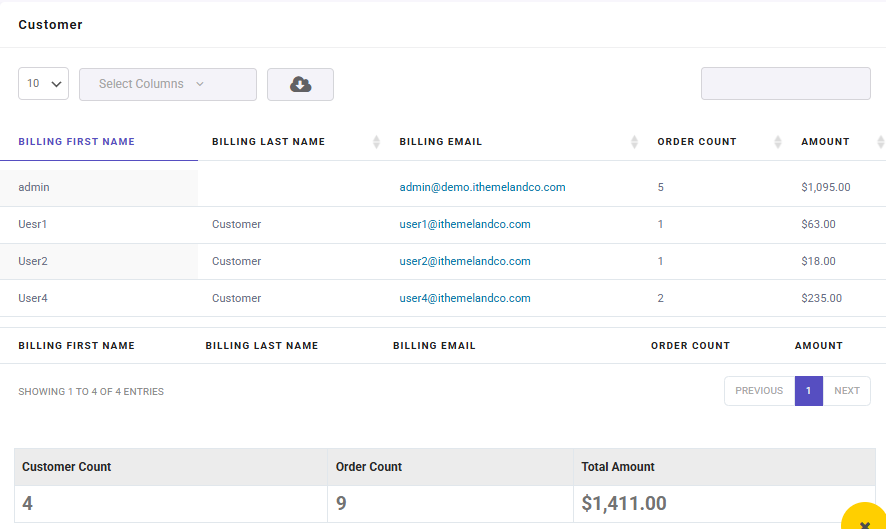
Task: Click the cloud download export icon
Action: (x=300, y=84)
